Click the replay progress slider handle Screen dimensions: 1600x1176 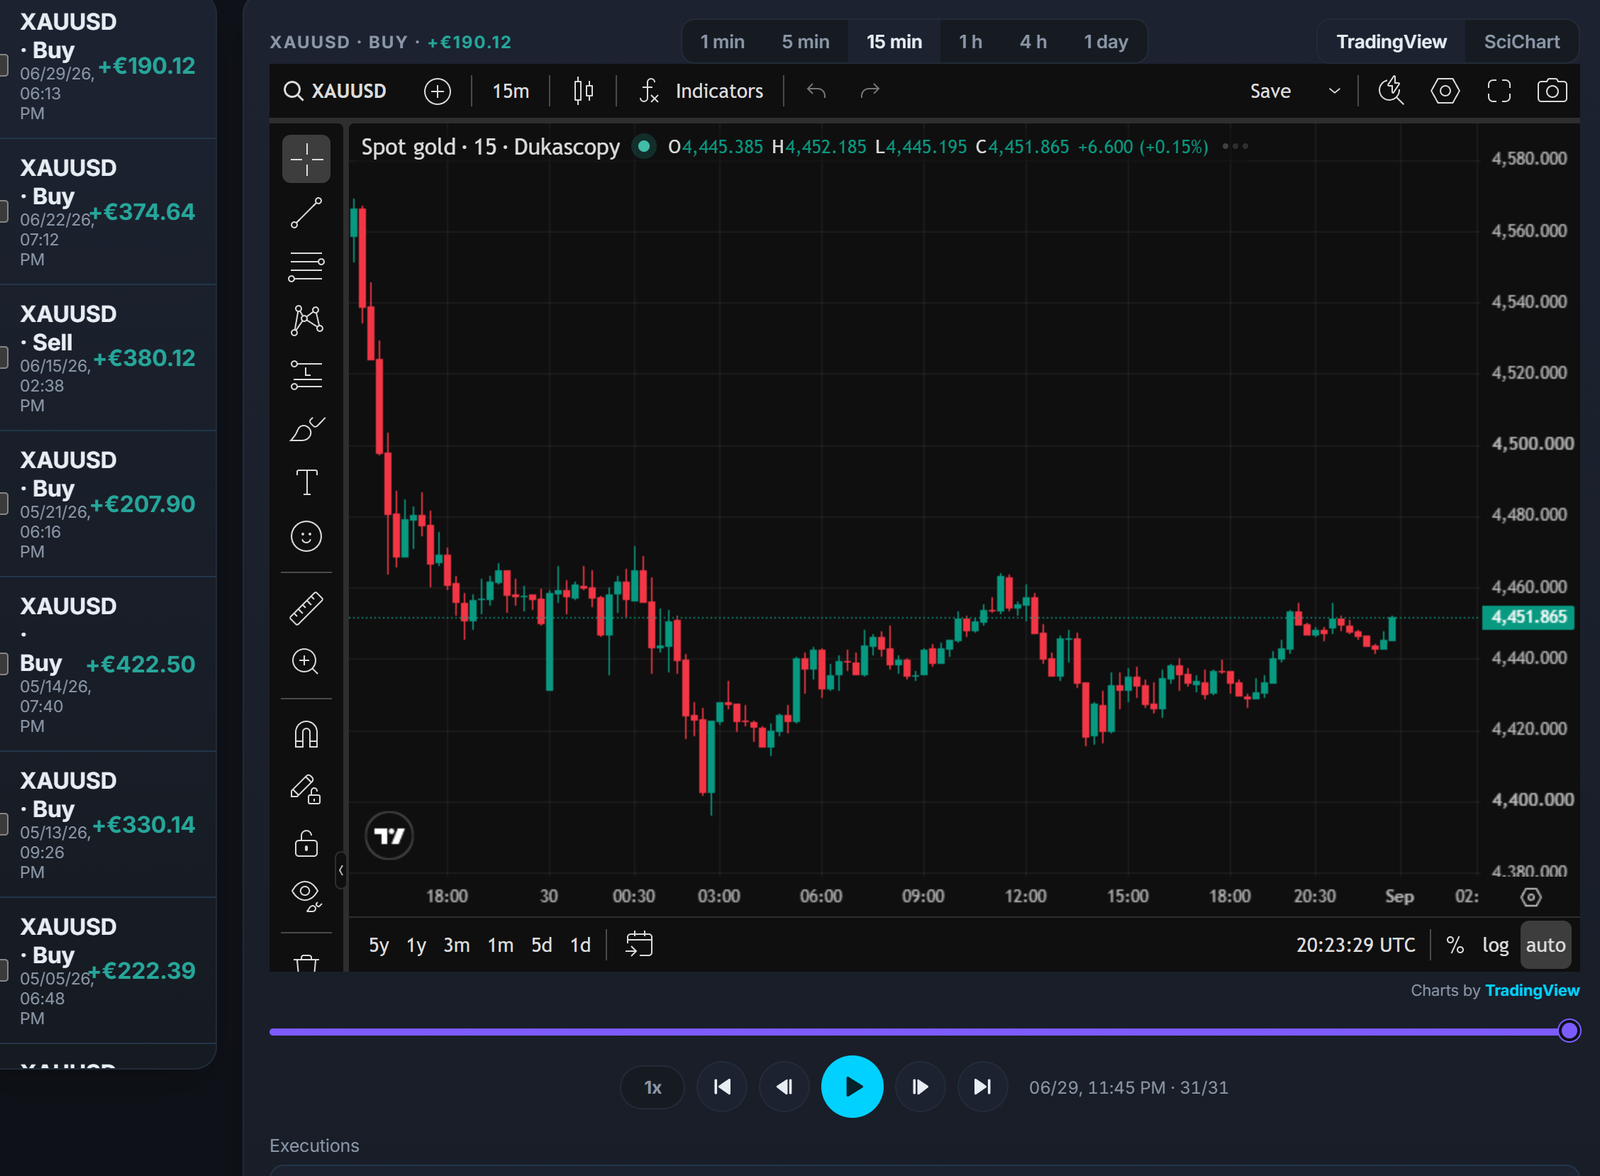1569,1031
